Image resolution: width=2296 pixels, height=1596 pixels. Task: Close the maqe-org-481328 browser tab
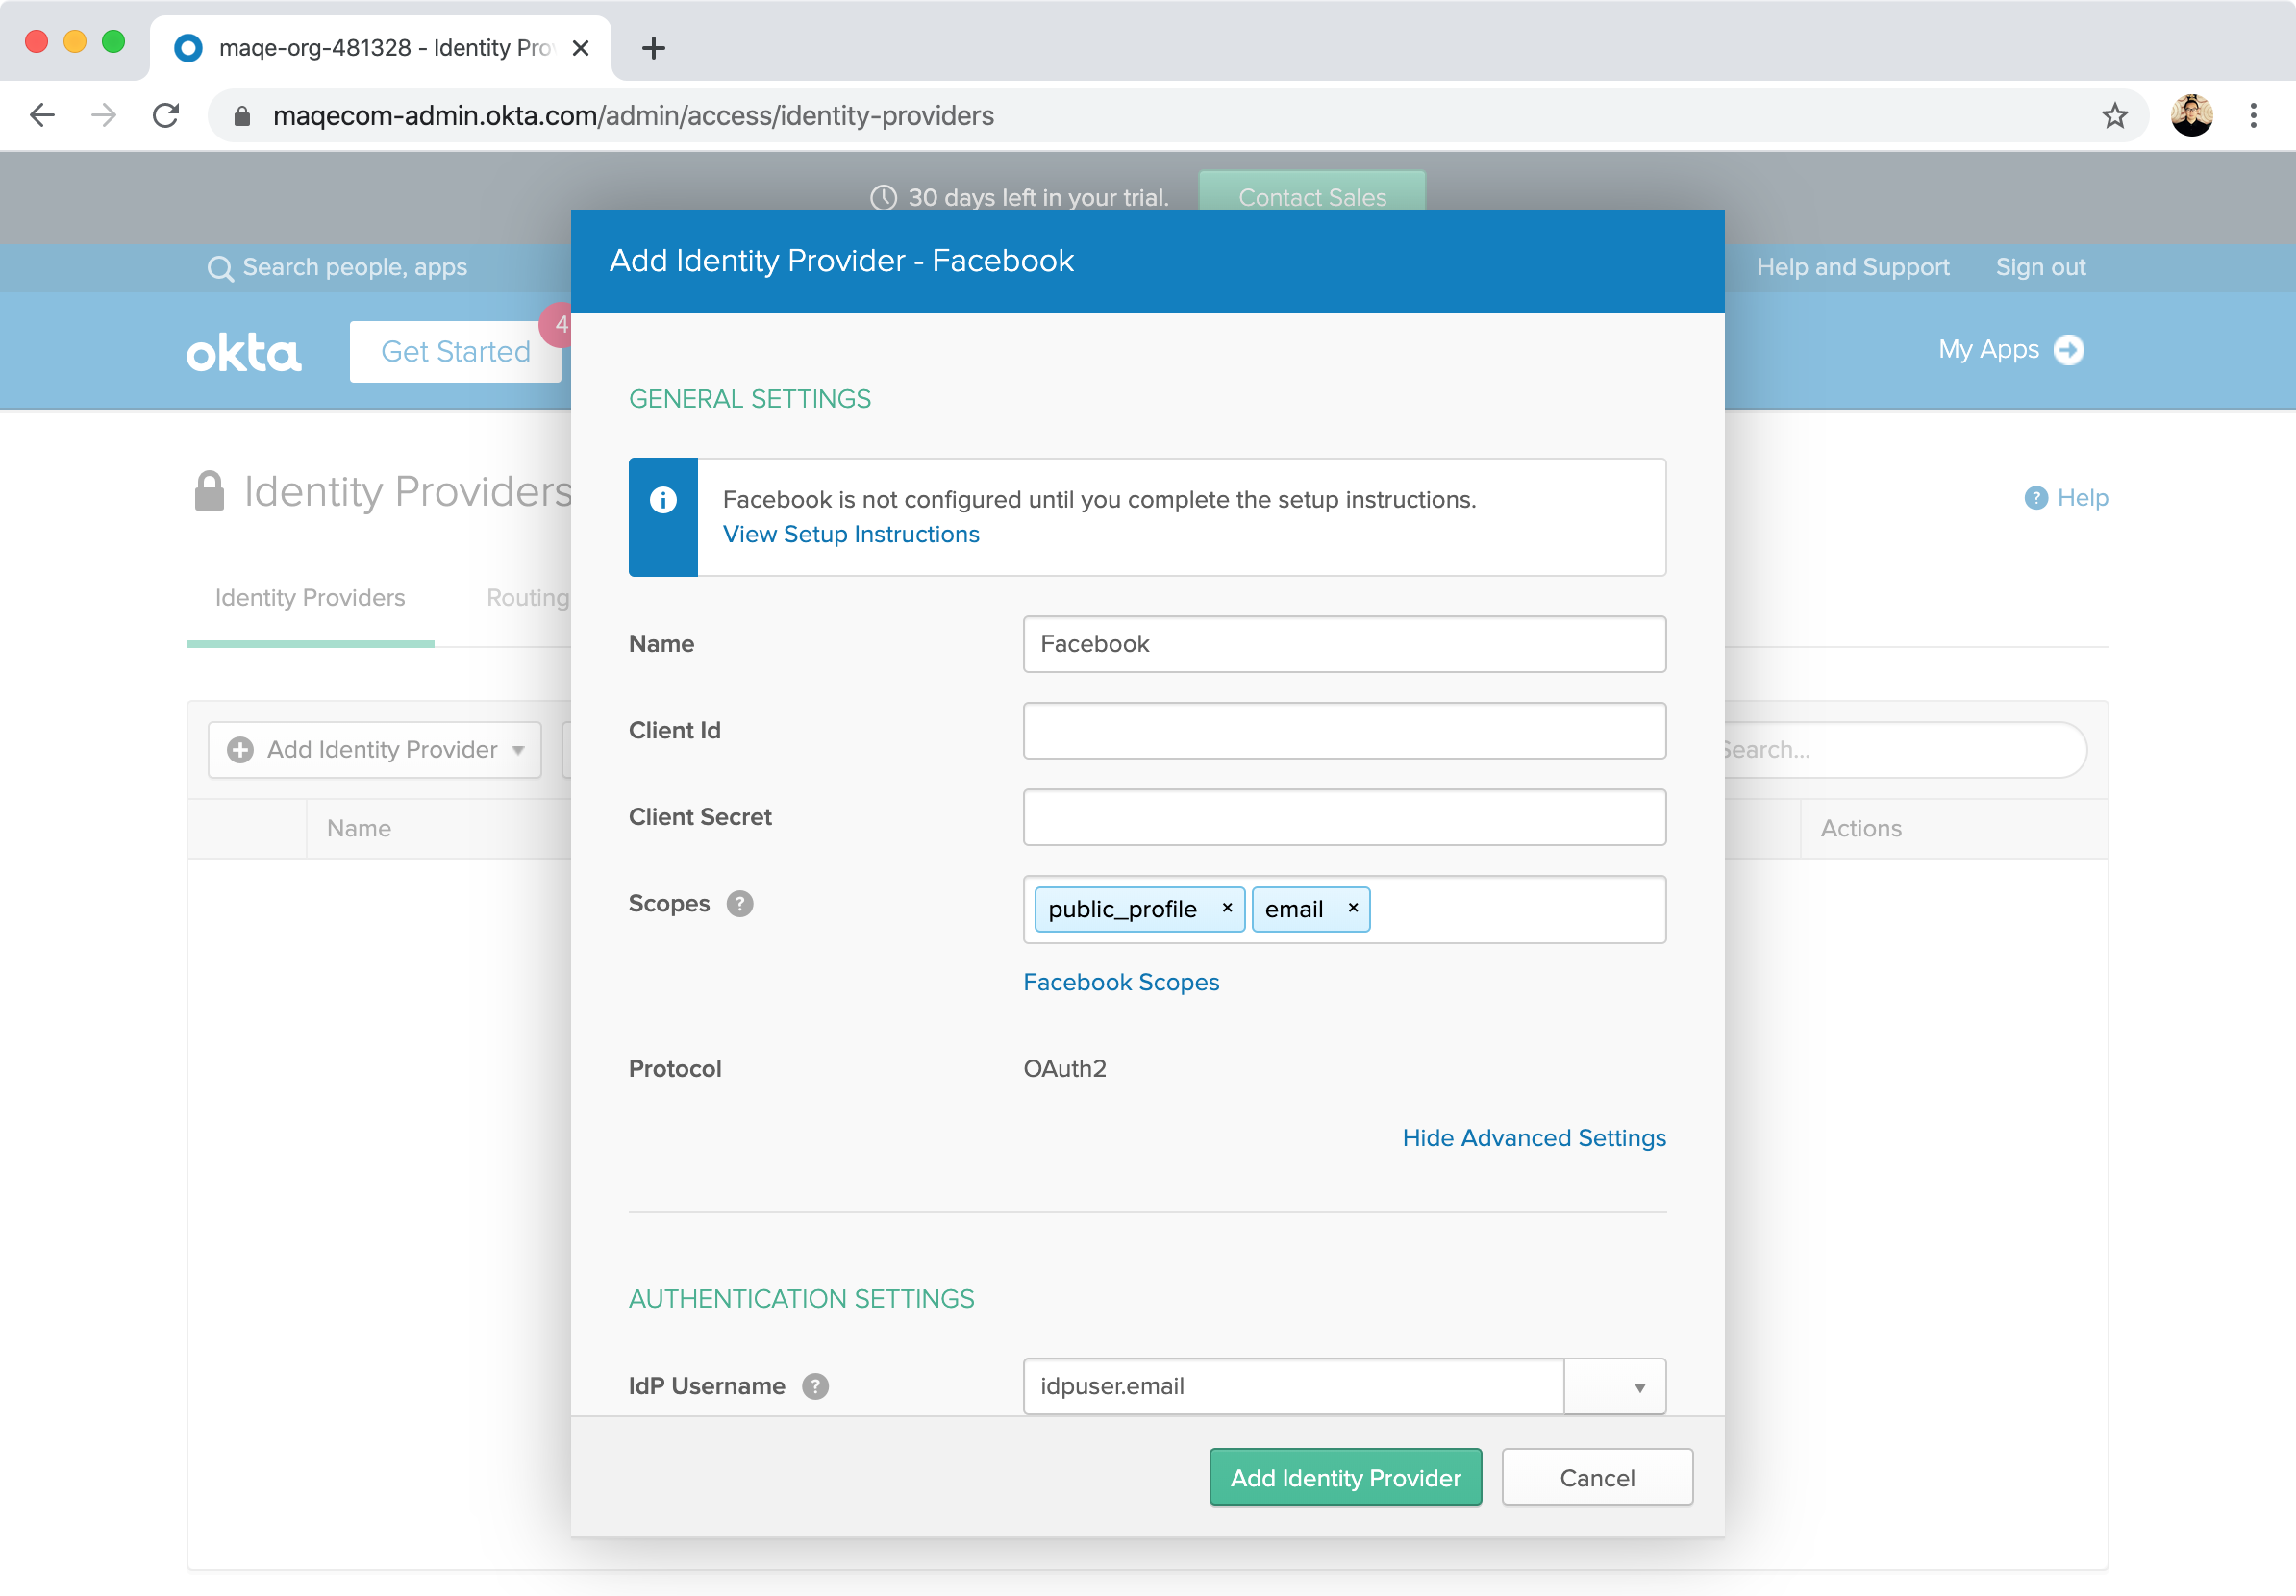(x=581, y=47)
